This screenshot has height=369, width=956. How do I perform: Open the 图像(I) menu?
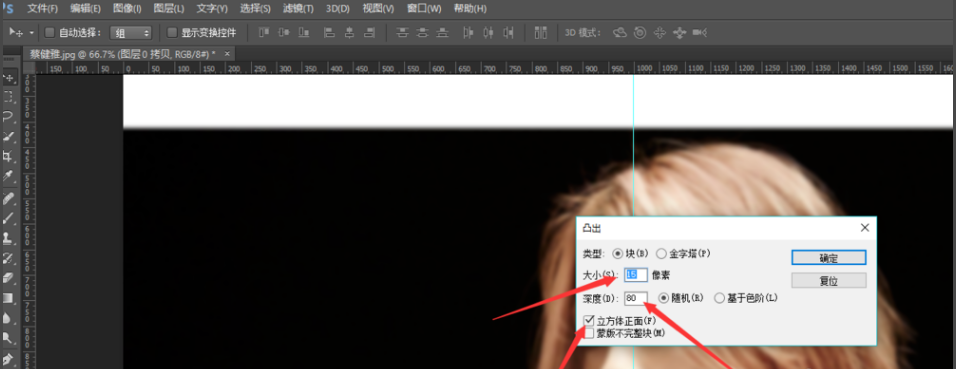(x=127, y=9)
